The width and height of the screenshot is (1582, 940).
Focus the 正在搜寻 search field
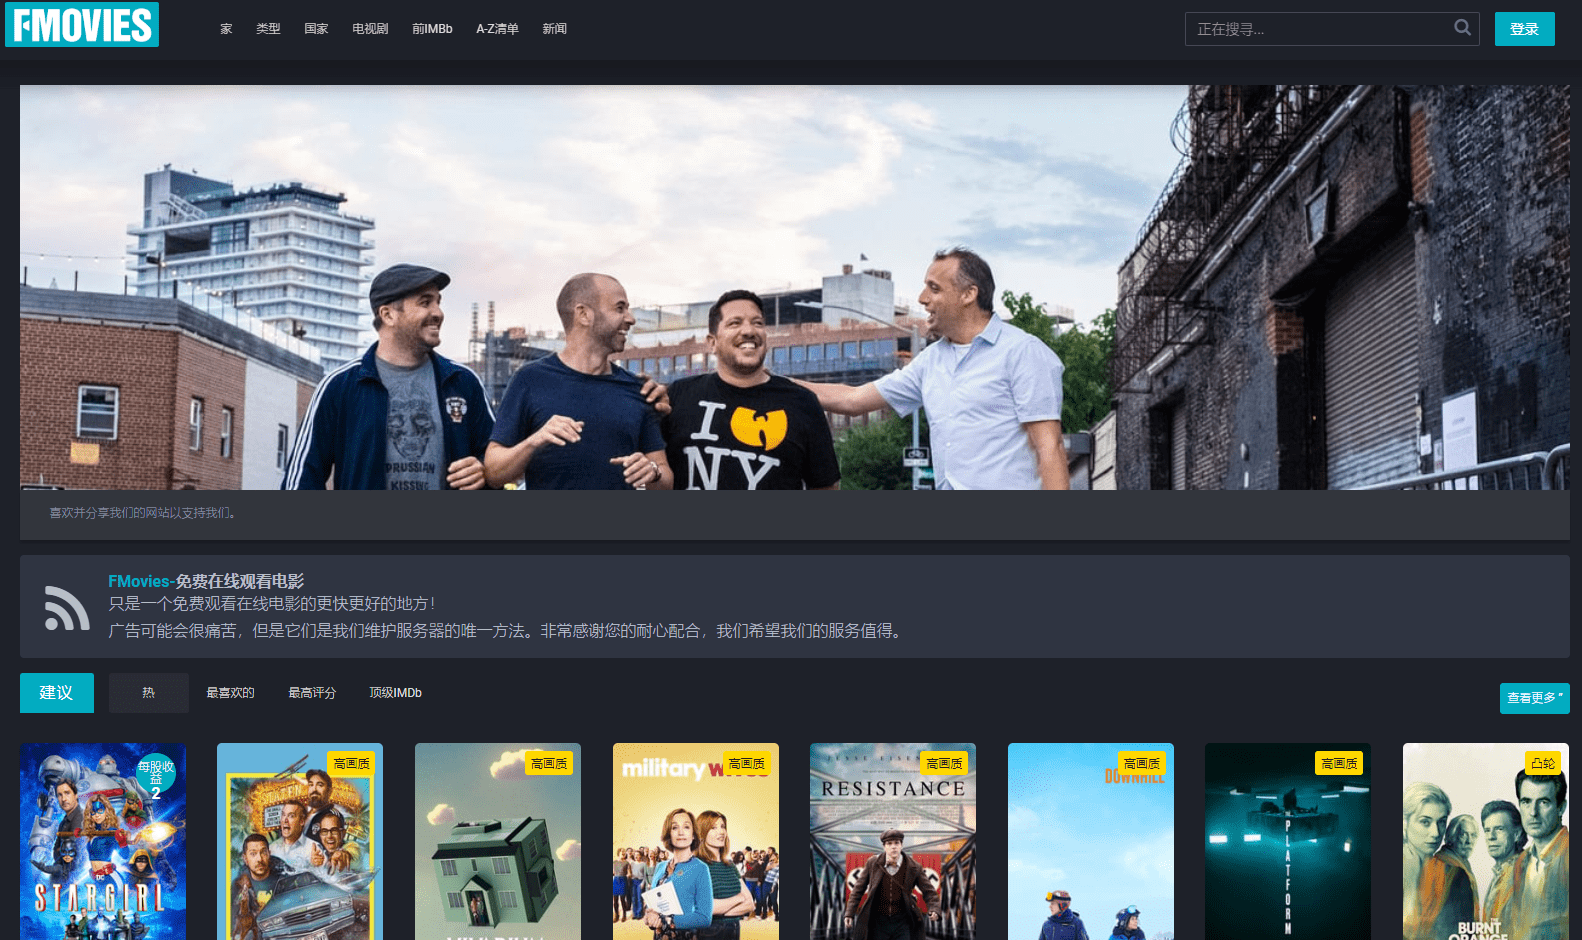1332,29
